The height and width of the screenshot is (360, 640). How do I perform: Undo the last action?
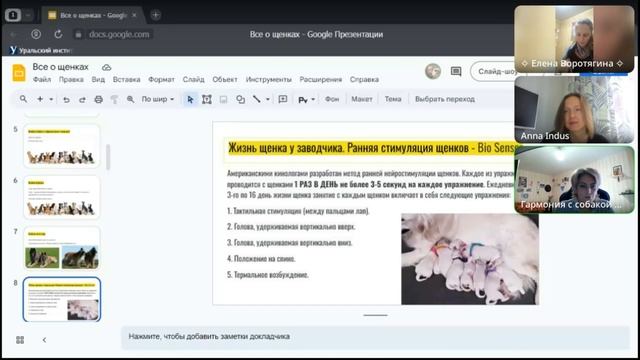click(66, 99)
